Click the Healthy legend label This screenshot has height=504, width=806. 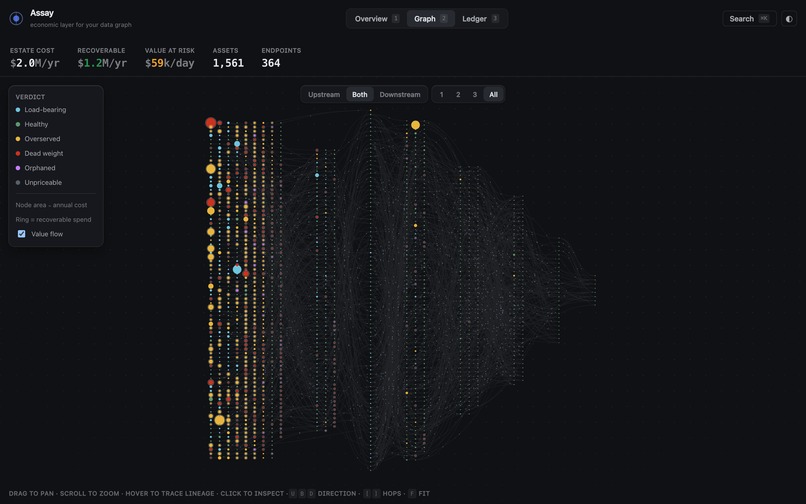coord(36,124)
